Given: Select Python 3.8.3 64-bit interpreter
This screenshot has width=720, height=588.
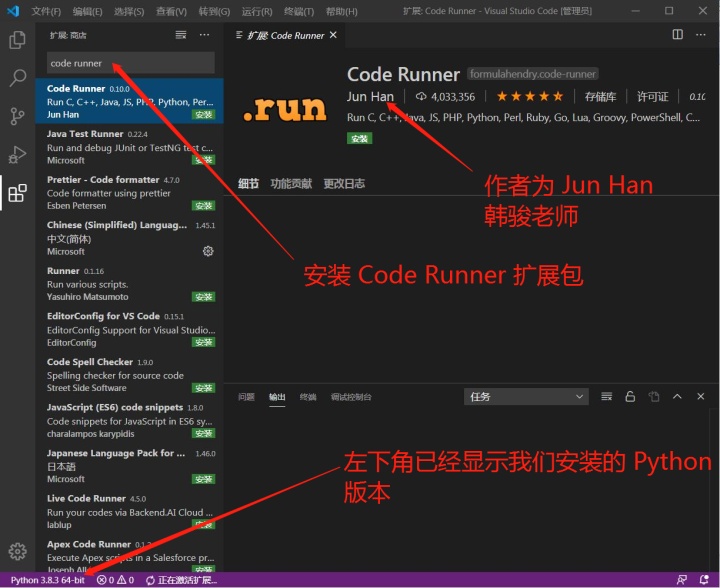Looking at the screenshot, I should pos(48,580).
